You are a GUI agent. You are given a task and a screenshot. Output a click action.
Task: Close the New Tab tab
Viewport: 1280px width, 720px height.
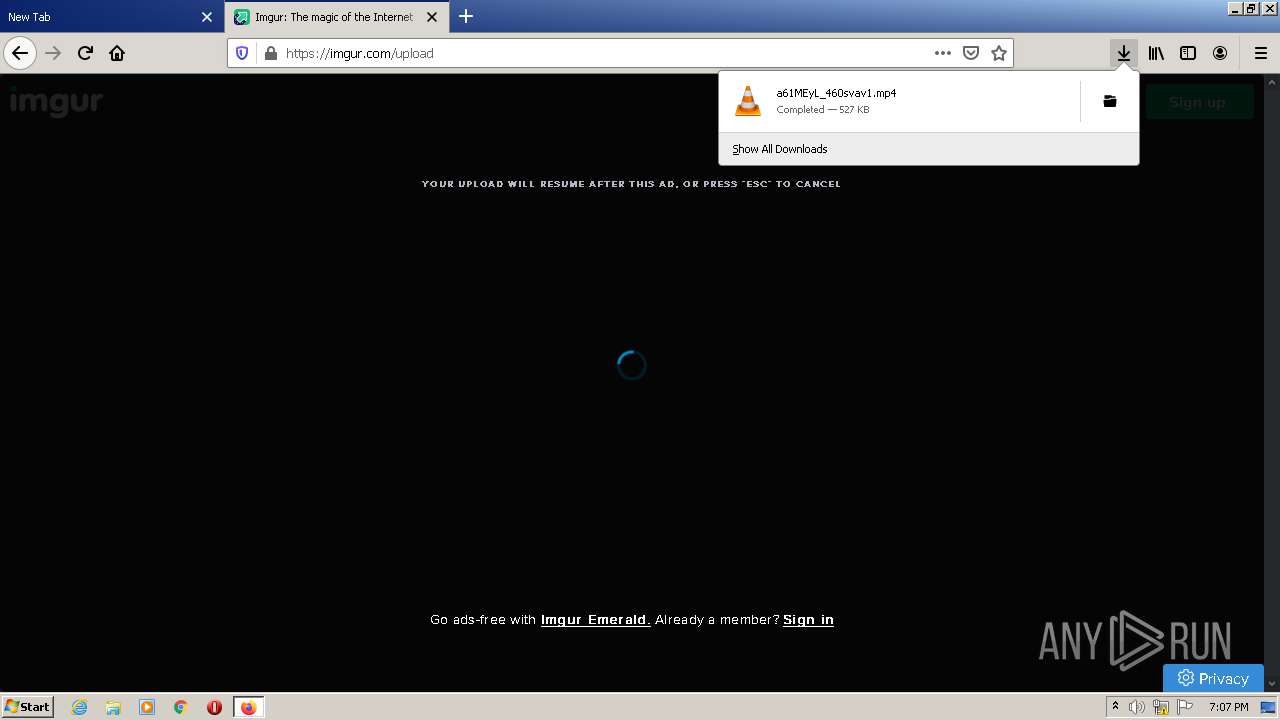point(207,17)
